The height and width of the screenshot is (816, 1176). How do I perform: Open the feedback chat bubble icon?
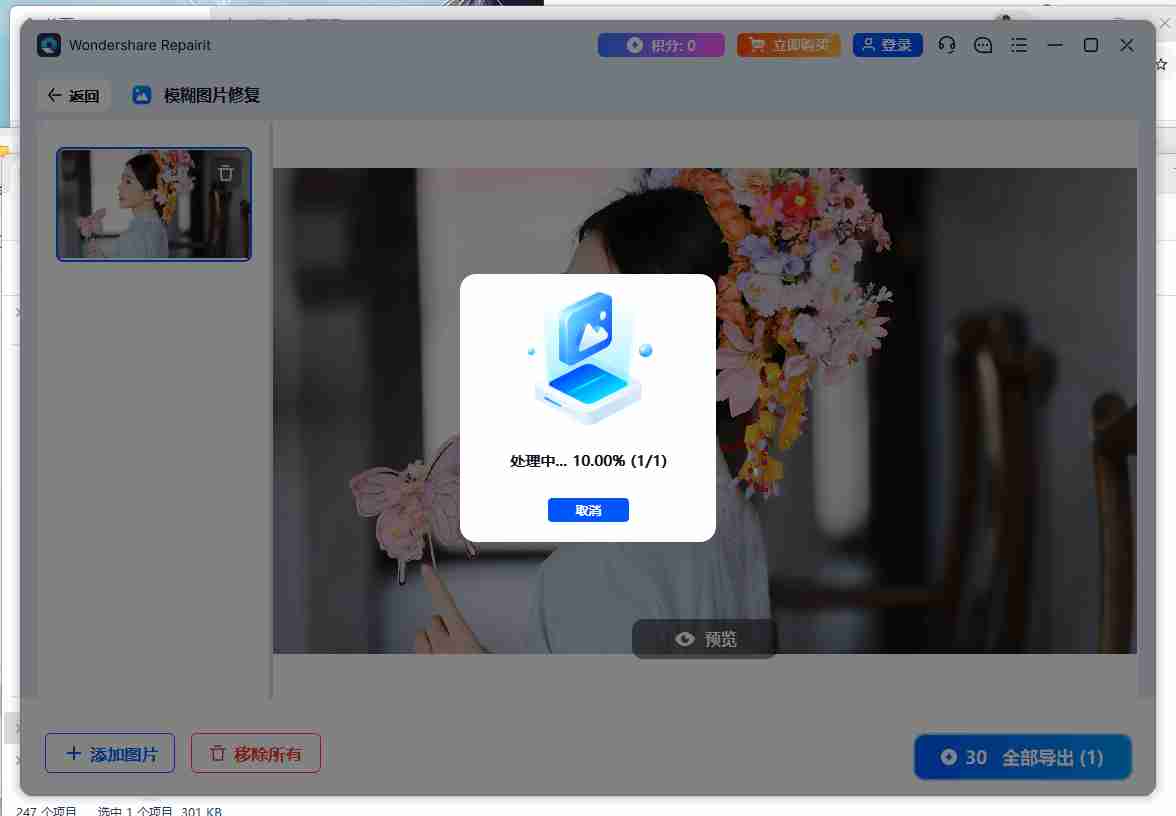click(x=983, y=46)
